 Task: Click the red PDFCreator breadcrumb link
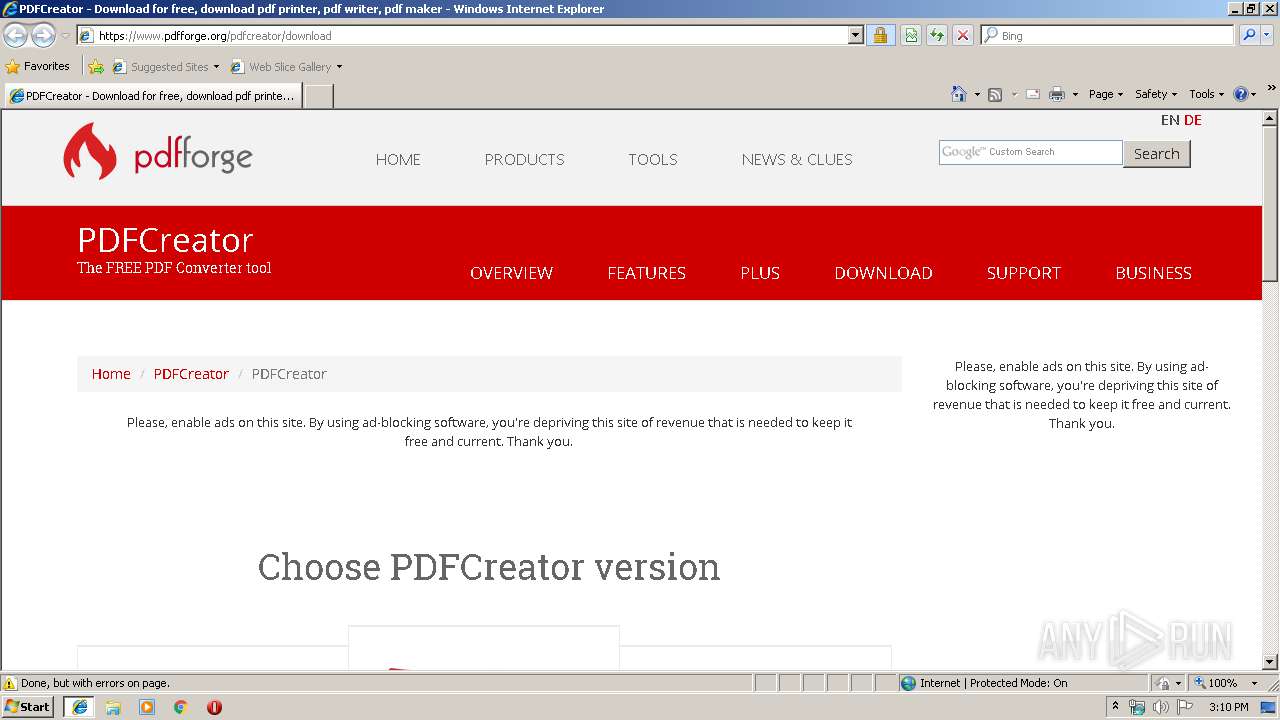click(191, 374)
